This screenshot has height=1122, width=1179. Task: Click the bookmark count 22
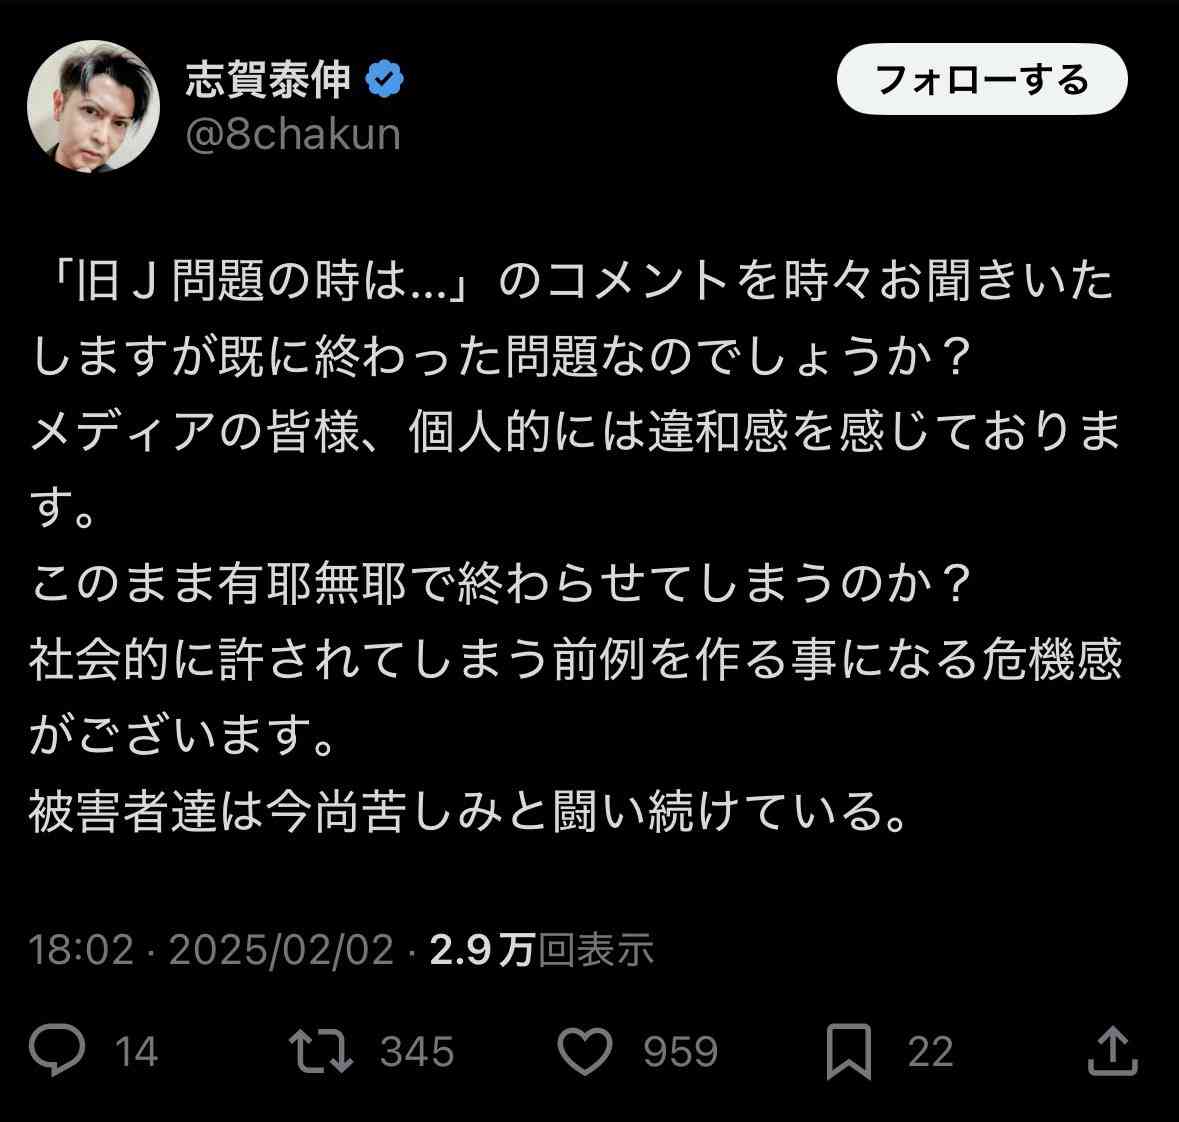930,1051
